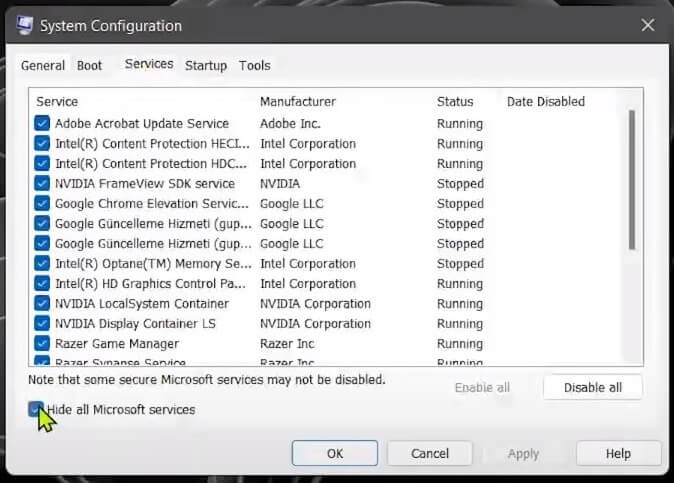Click 'Intel Corporation' beside HD Graphics Control
Viewport: 674px width, 483px height.
tap(308, 284)
